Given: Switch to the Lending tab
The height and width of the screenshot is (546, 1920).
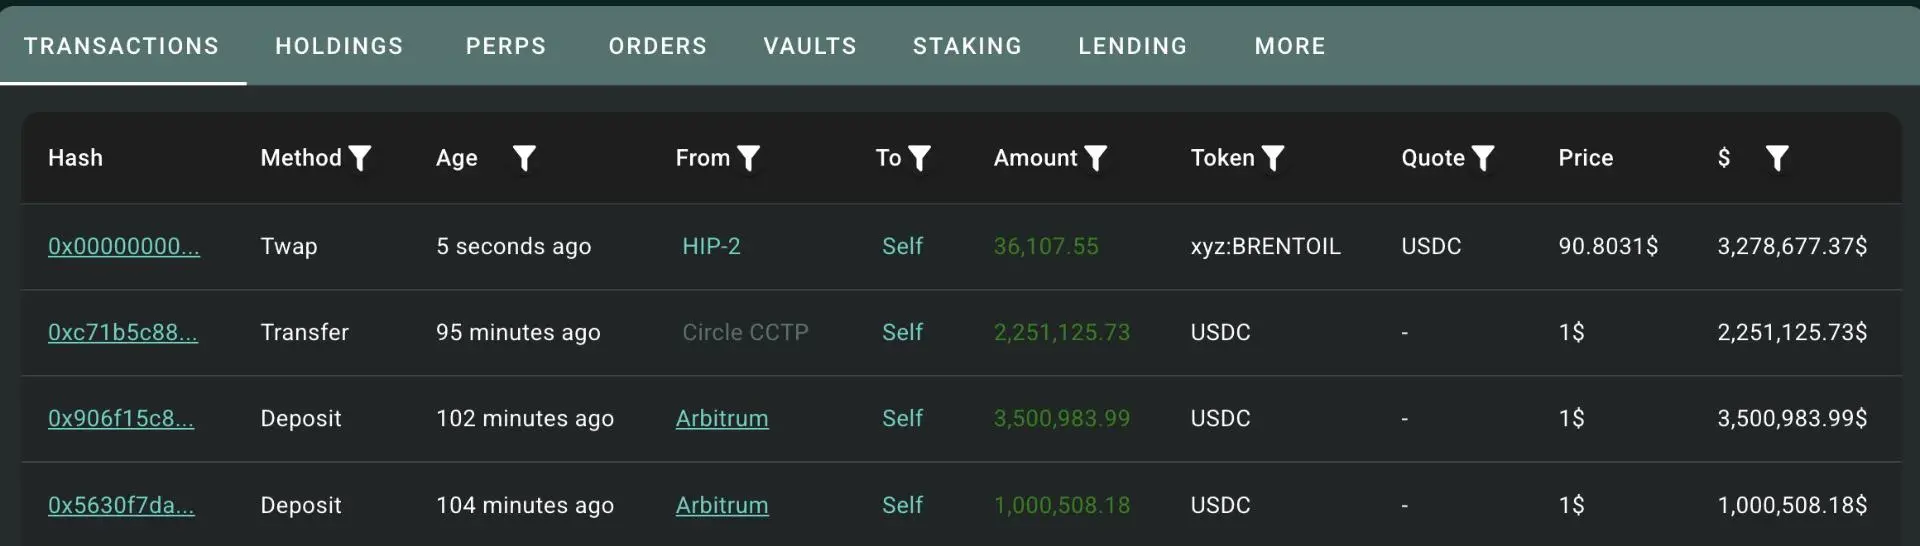Looking at the screenshot, I should pos(1132,46).
